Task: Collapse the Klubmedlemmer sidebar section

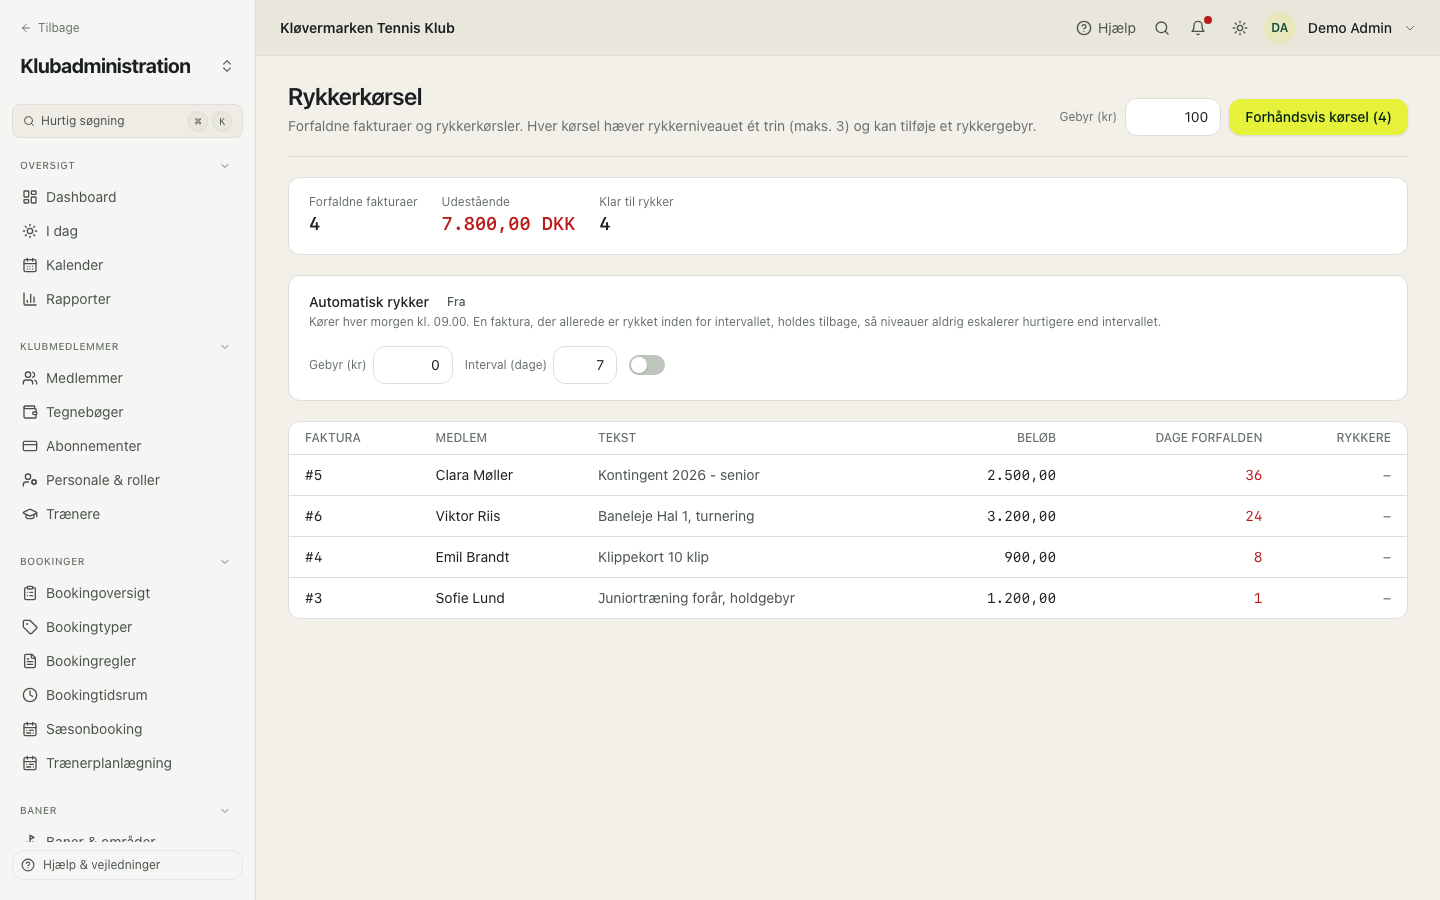Action: tap(225, 347)
